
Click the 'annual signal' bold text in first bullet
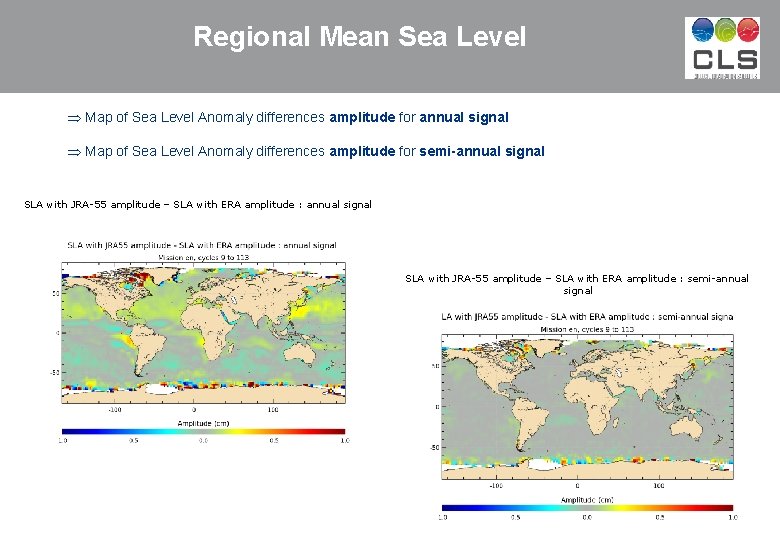[464, 117]
